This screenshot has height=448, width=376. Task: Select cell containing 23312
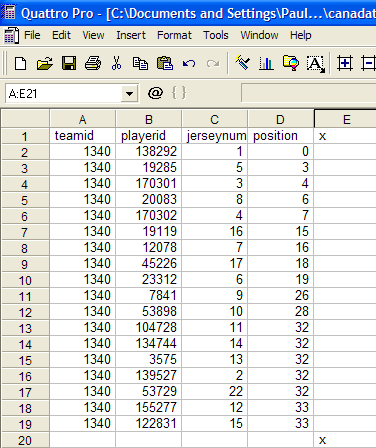click(149, 280)
